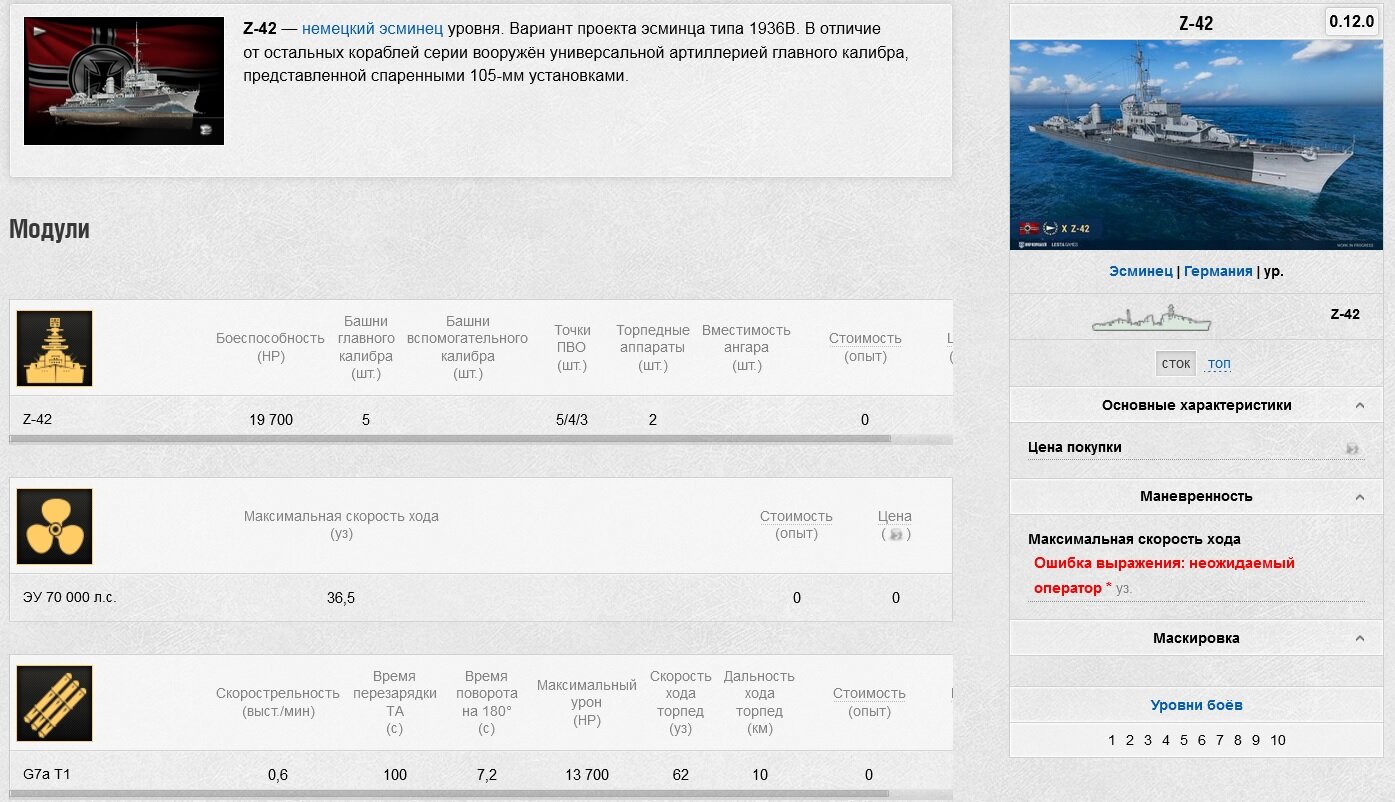Click the Z-42 flag thumbnail image
Image resolution: width=1395 pixels, height=802 pixels.
tap(124, 81)
